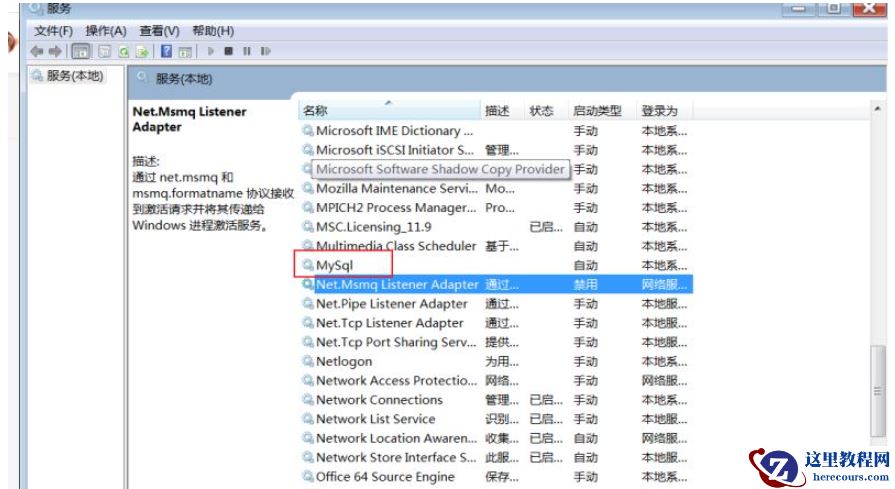This screenshot has height=489, width=895.
Task: Open the 帮助(H) menu
Action: pyautogui.click(x=213, y=31)
